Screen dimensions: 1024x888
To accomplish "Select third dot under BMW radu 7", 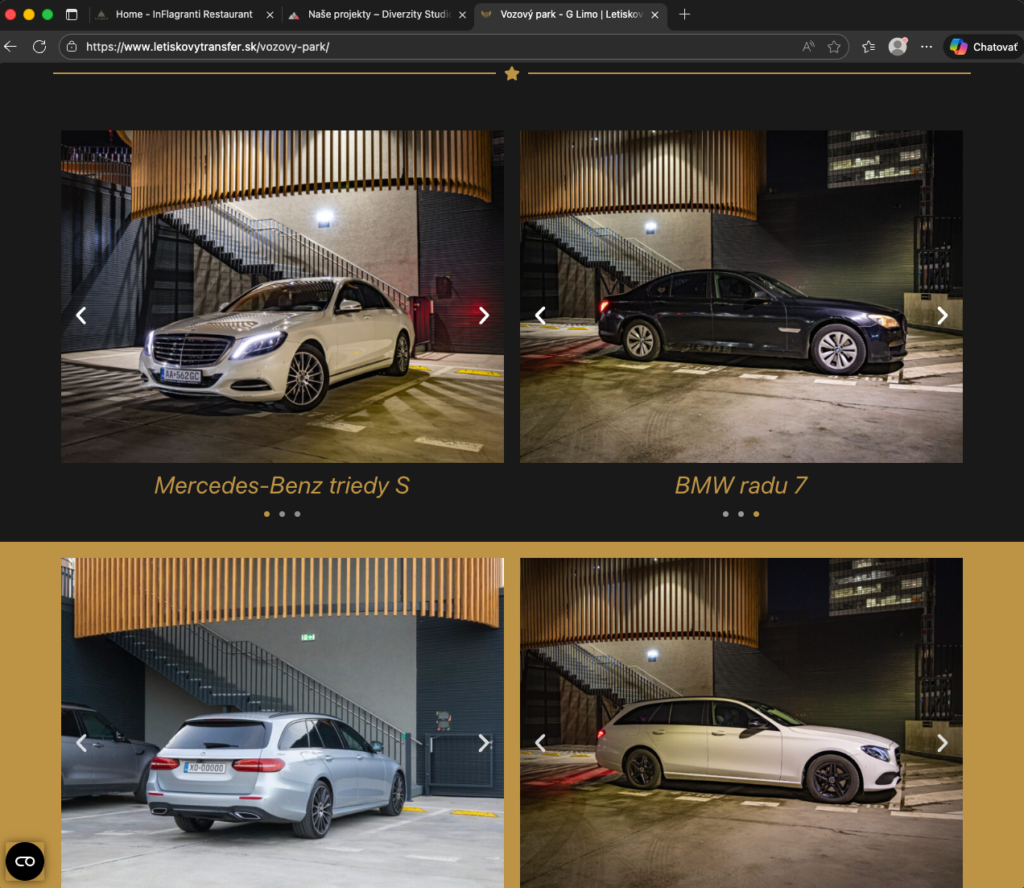I will (x=756, y=514).
